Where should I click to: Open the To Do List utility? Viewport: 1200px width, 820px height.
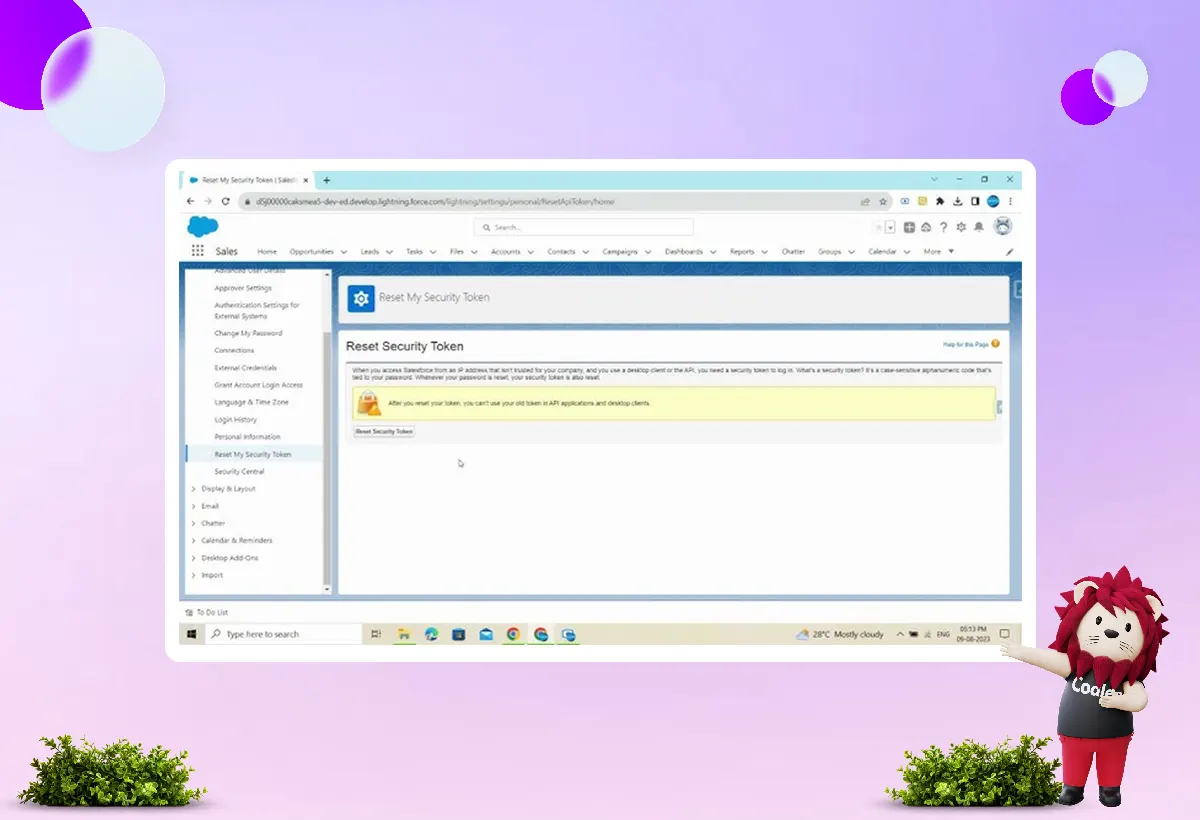tap(207, 612)
